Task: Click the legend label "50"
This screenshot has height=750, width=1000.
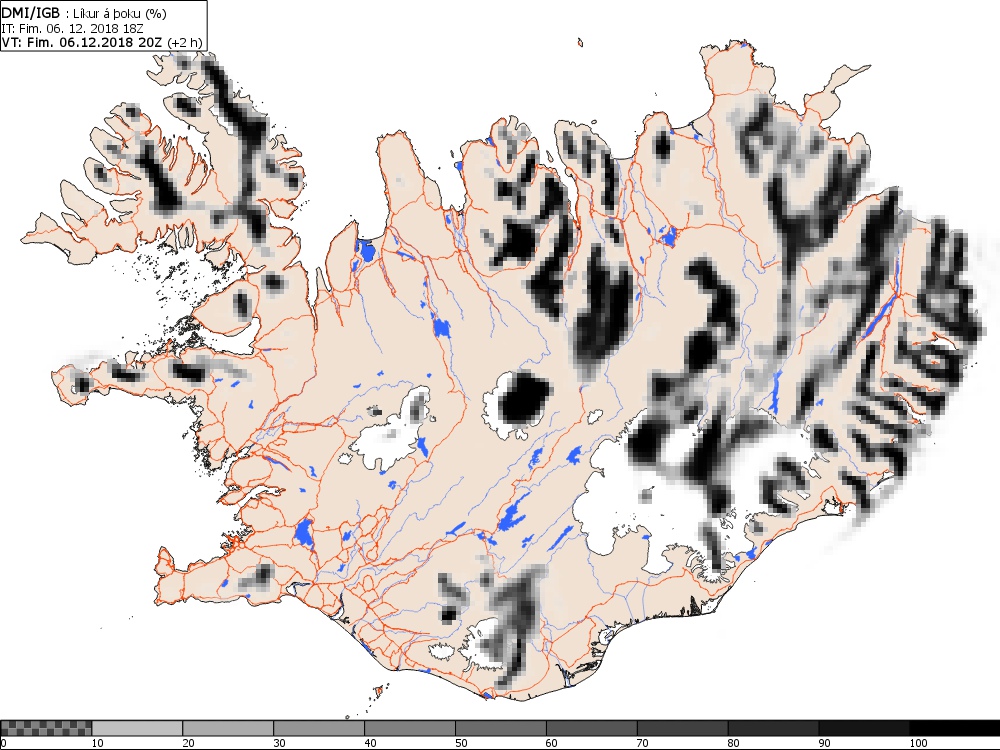Action: pyautogui.click(x=461, y=743)
